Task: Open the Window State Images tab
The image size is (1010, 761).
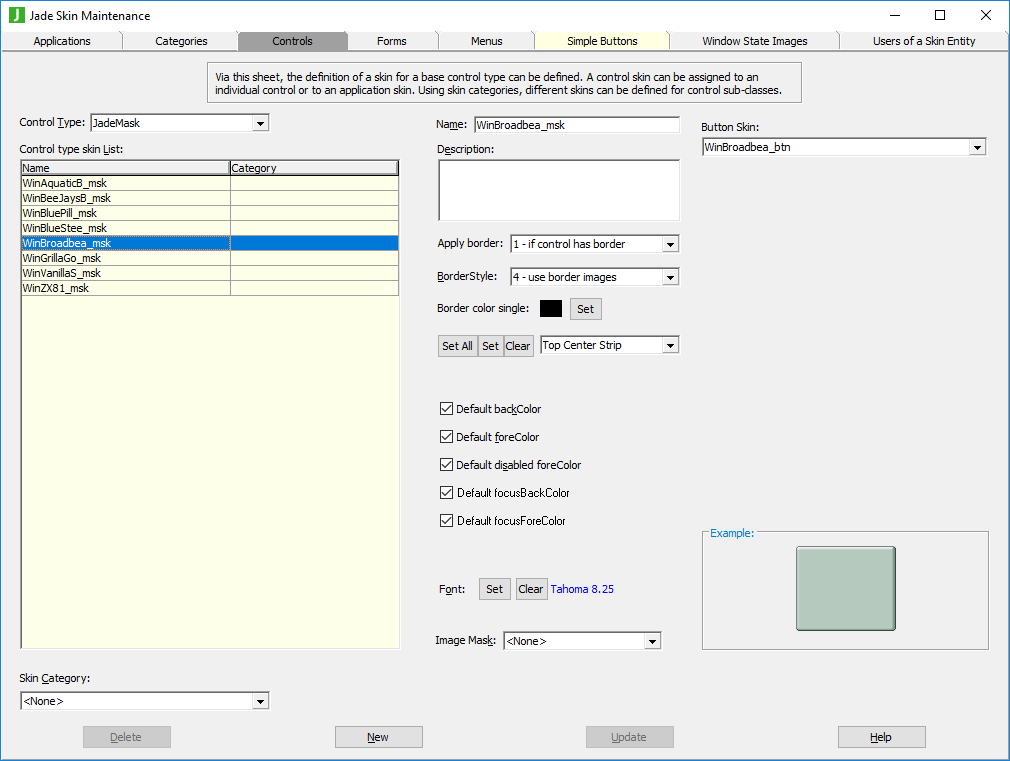Action: 754,41
